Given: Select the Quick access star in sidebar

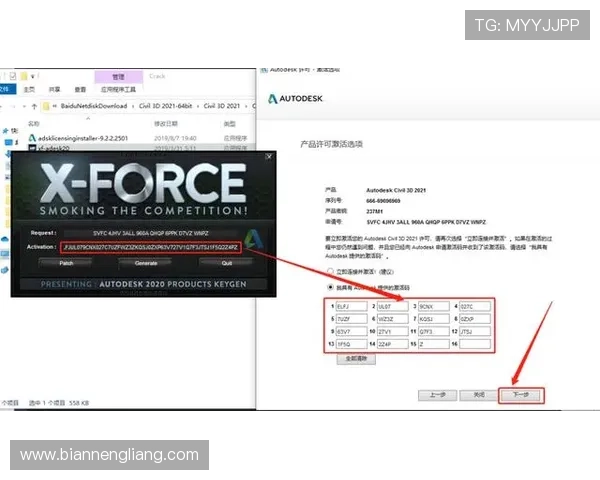Looking at the screenshot, I should pyautogui.click(x=5, y=131).
